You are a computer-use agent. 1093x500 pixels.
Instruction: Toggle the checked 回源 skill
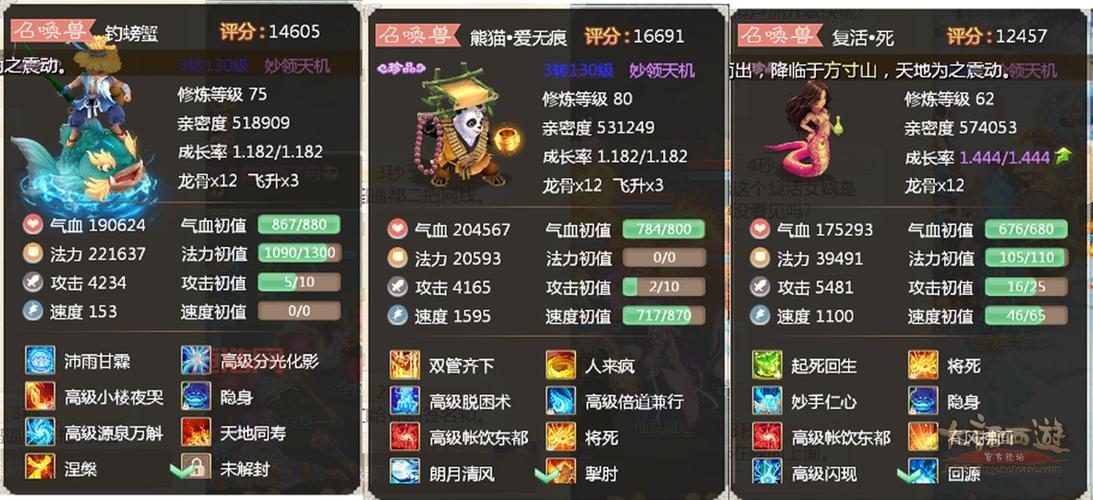pos(923,472)
